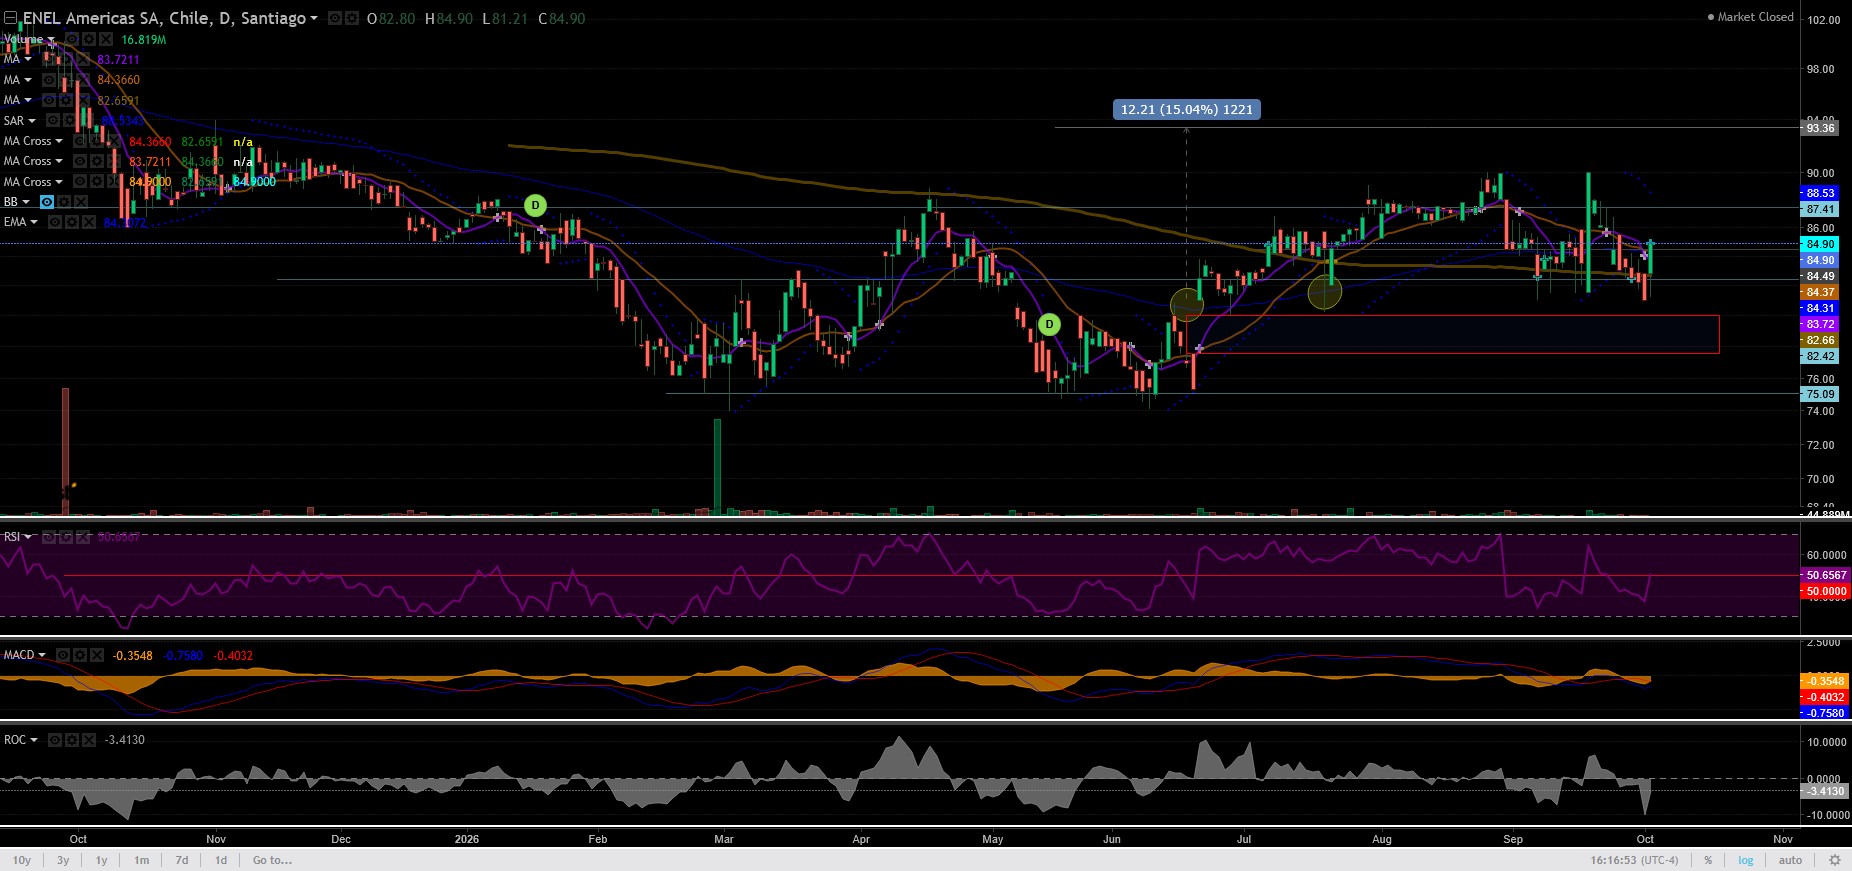This screenshot has width=1852, height=871.
Task: Toggle Volume indicator visibility eye
Action: 72,39
